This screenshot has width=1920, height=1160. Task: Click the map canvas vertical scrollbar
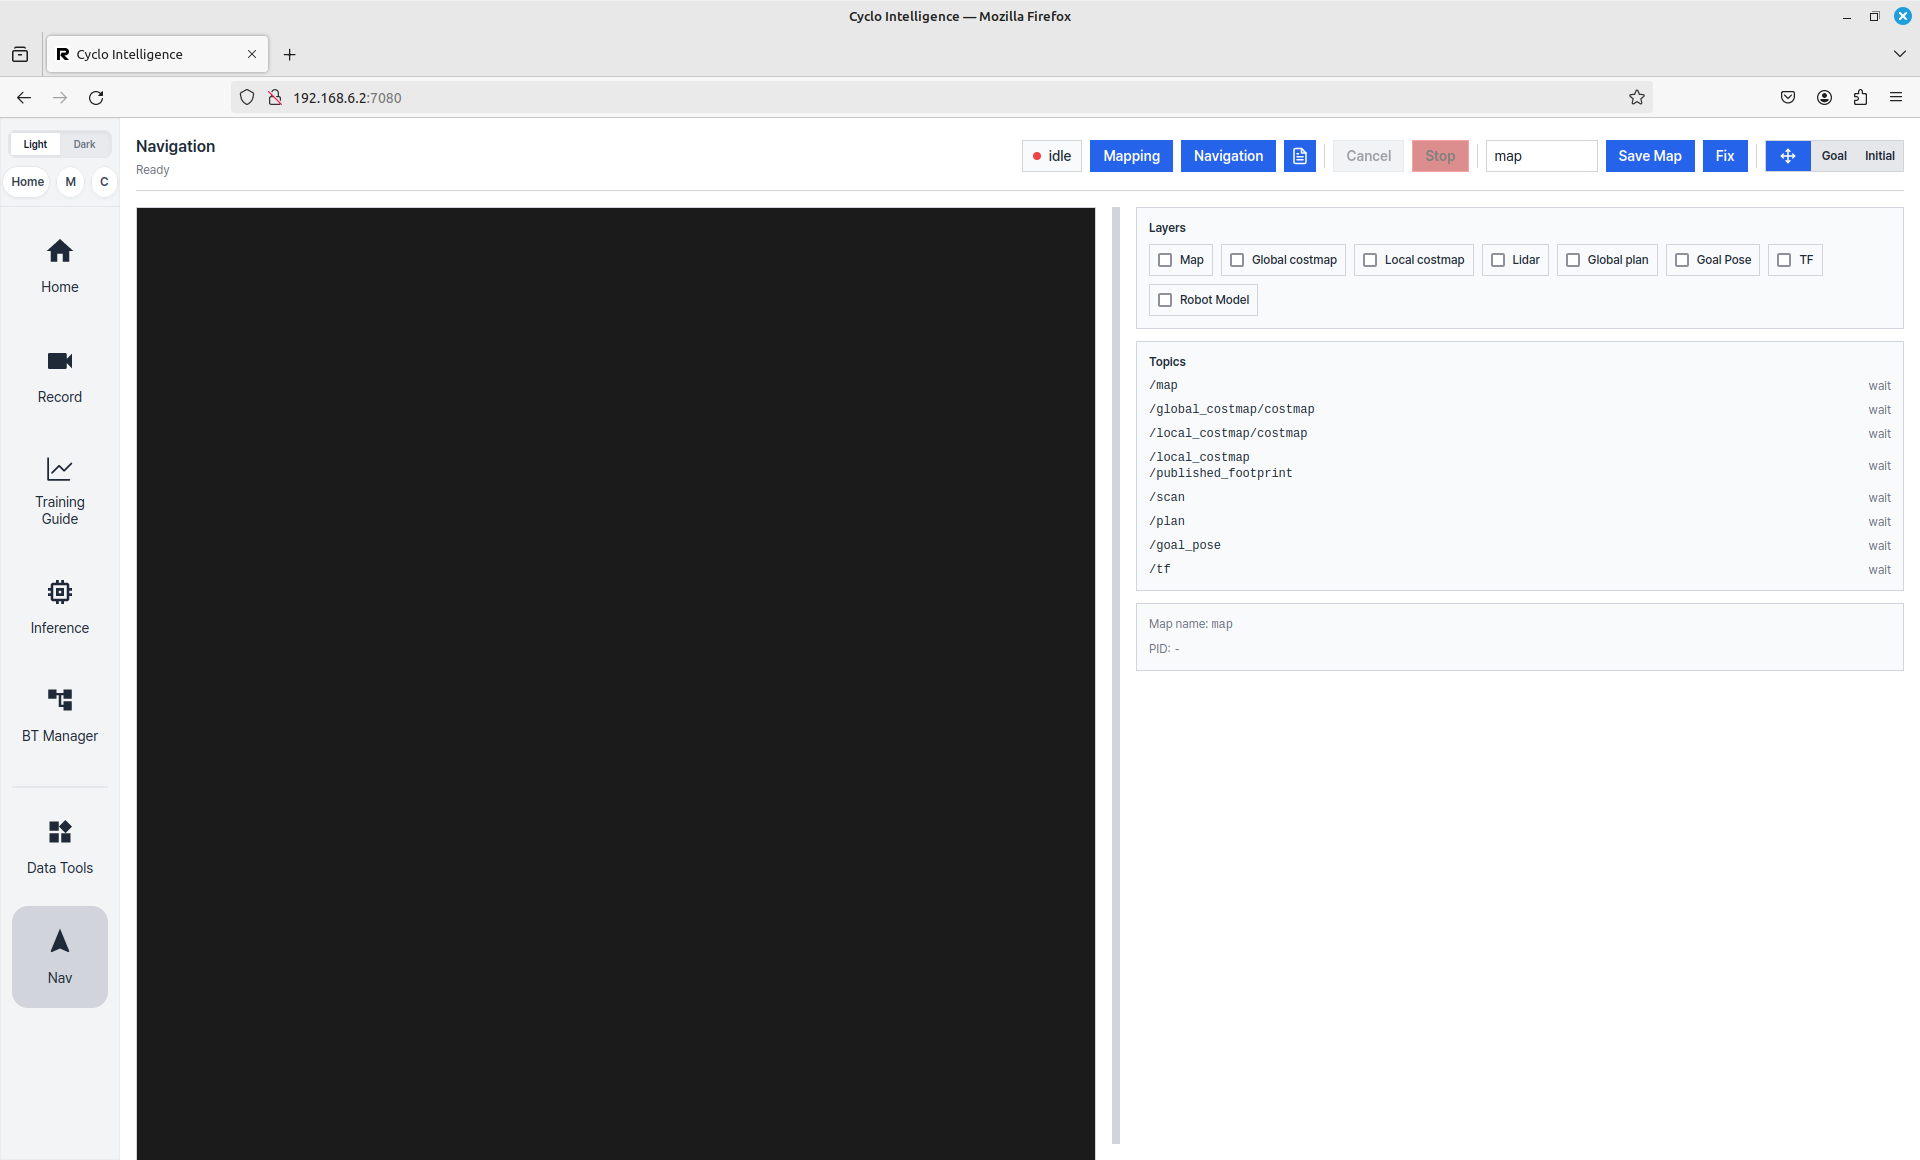tap(1116, 675)
